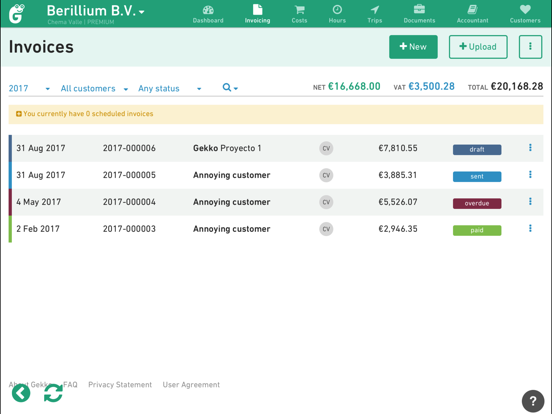Create a New invoice
This screenshot has height=414, width=552.
click(x=413, y=47)
